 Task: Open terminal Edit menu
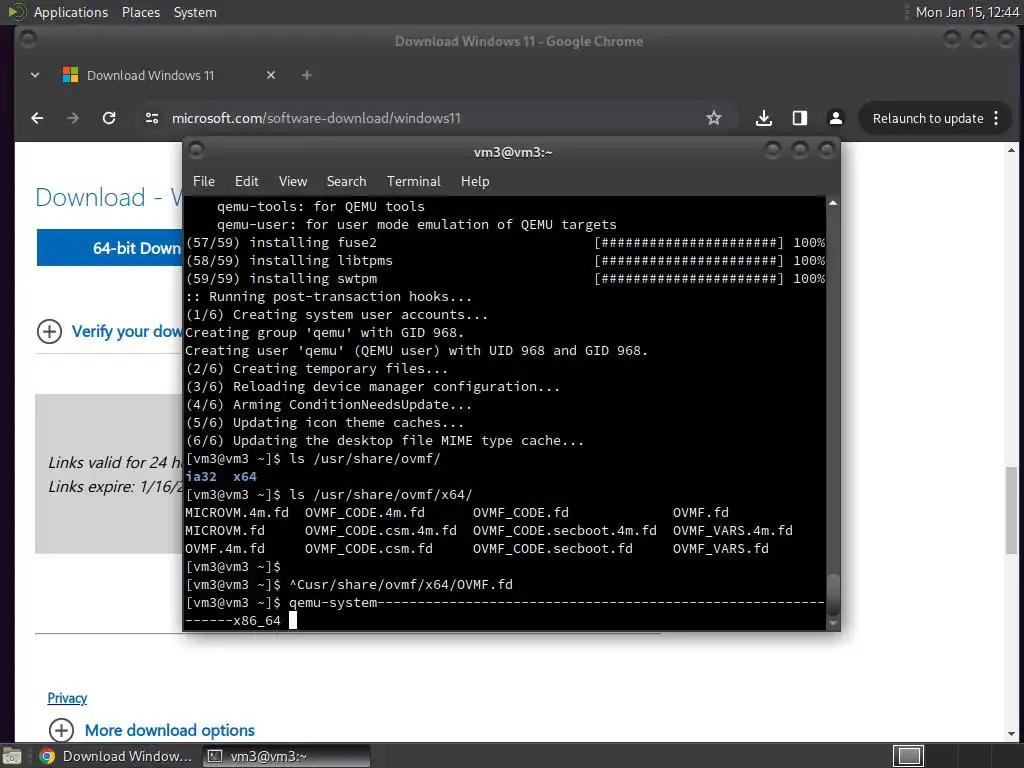click(247, 182)
